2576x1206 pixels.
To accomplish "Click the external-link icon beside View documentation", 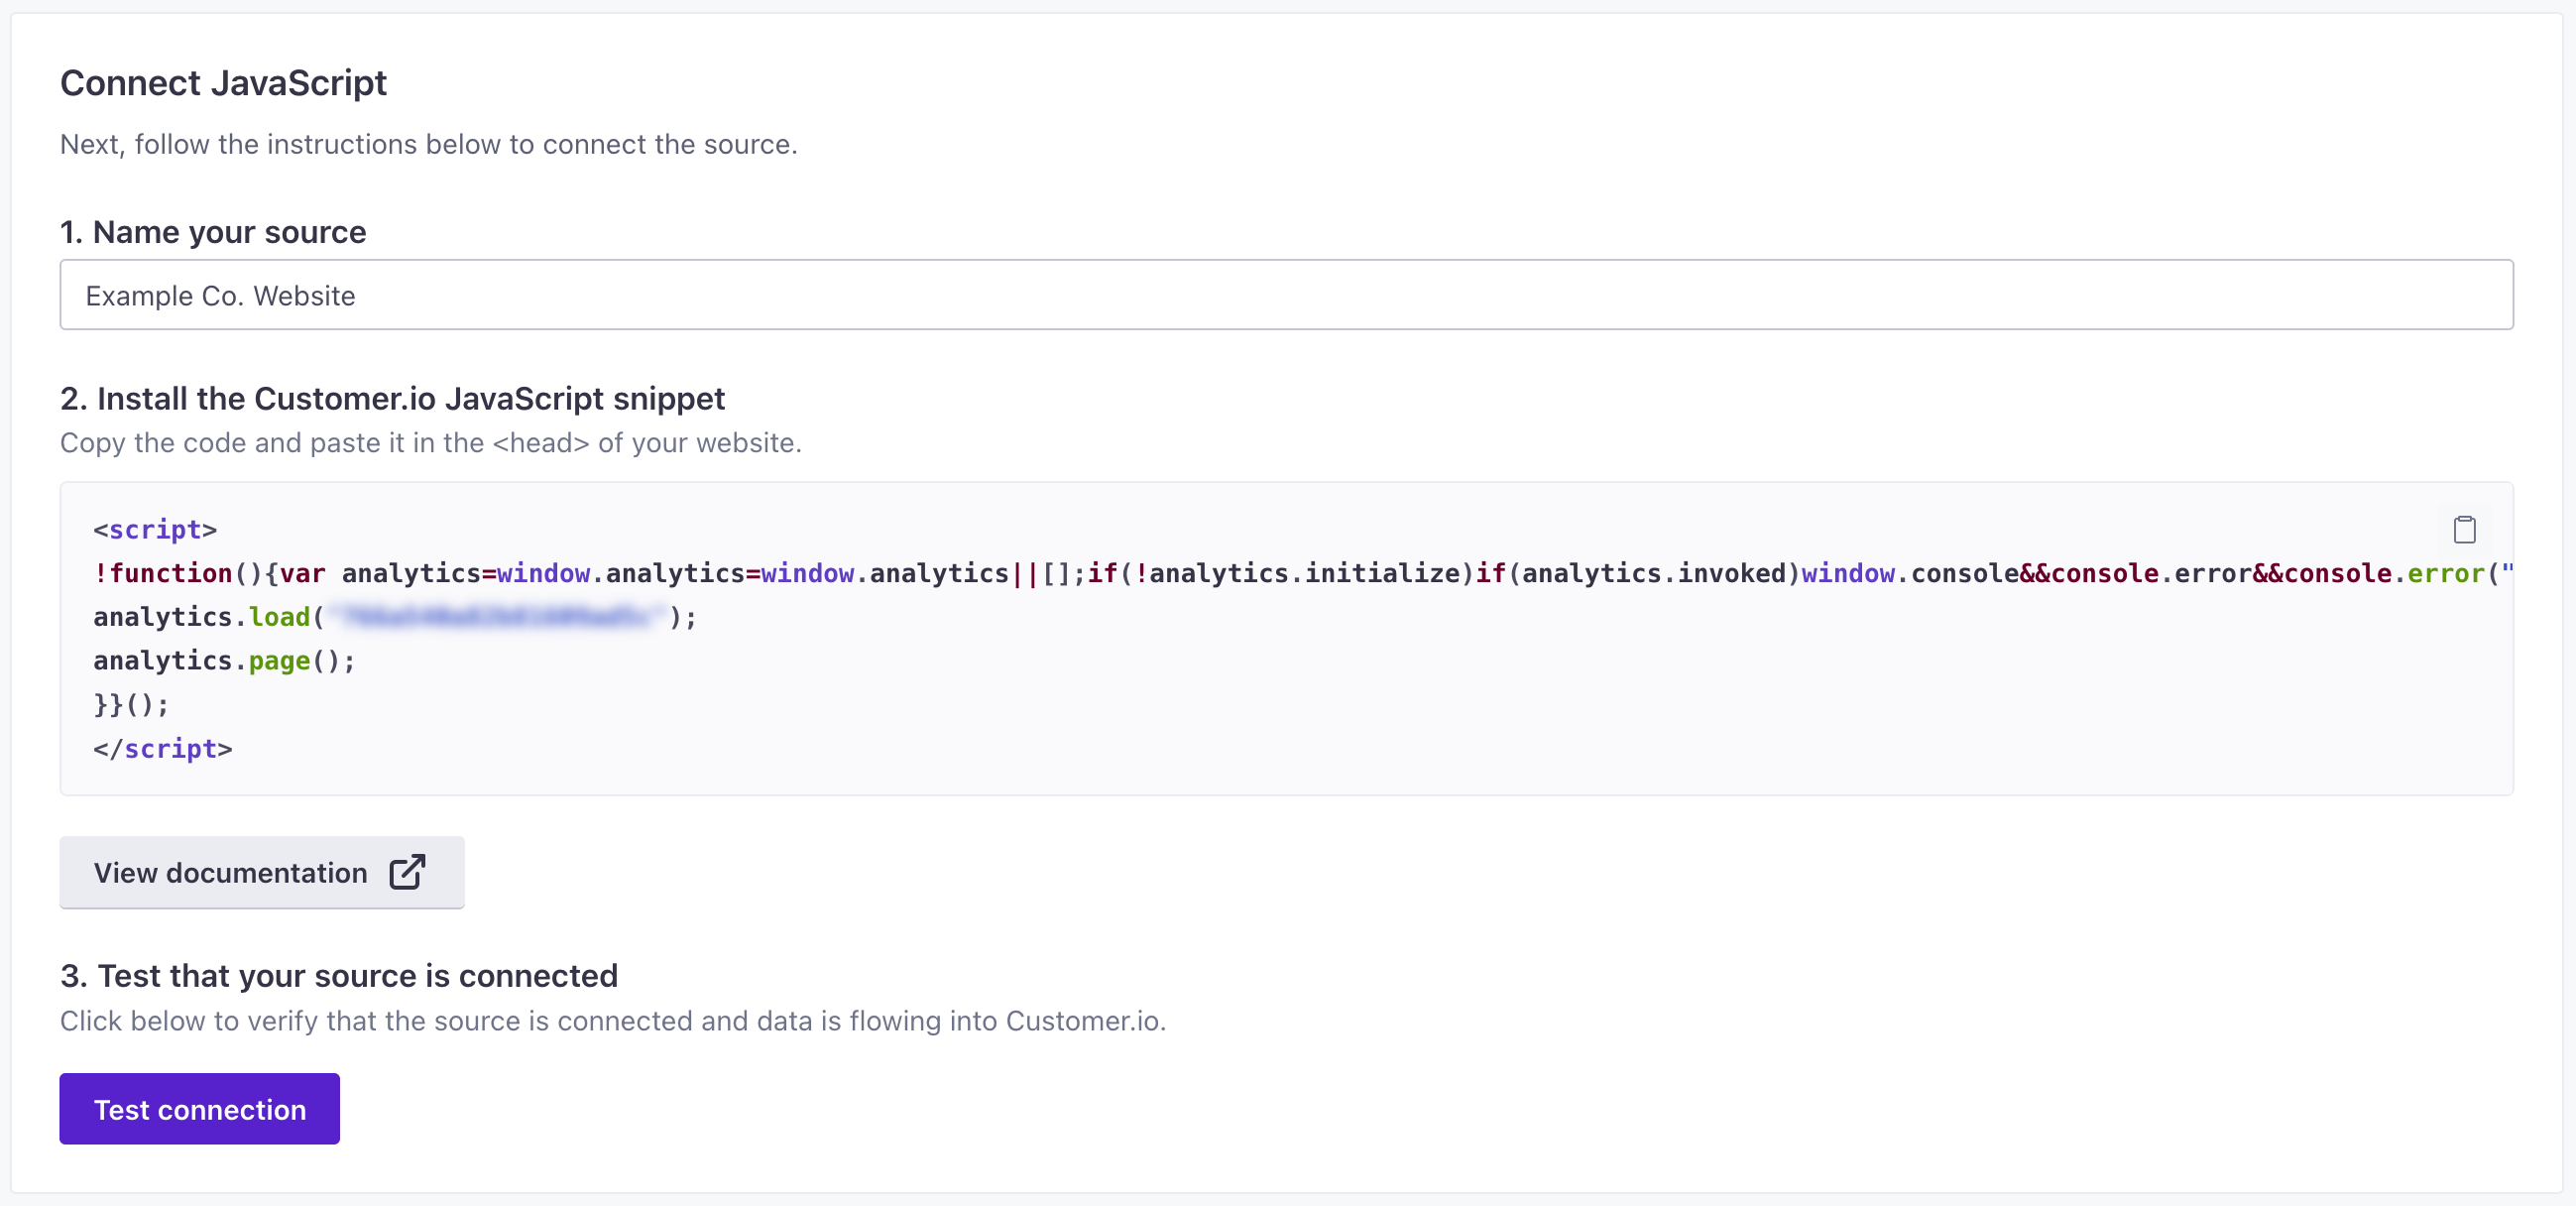I will [x=407, y=872].
